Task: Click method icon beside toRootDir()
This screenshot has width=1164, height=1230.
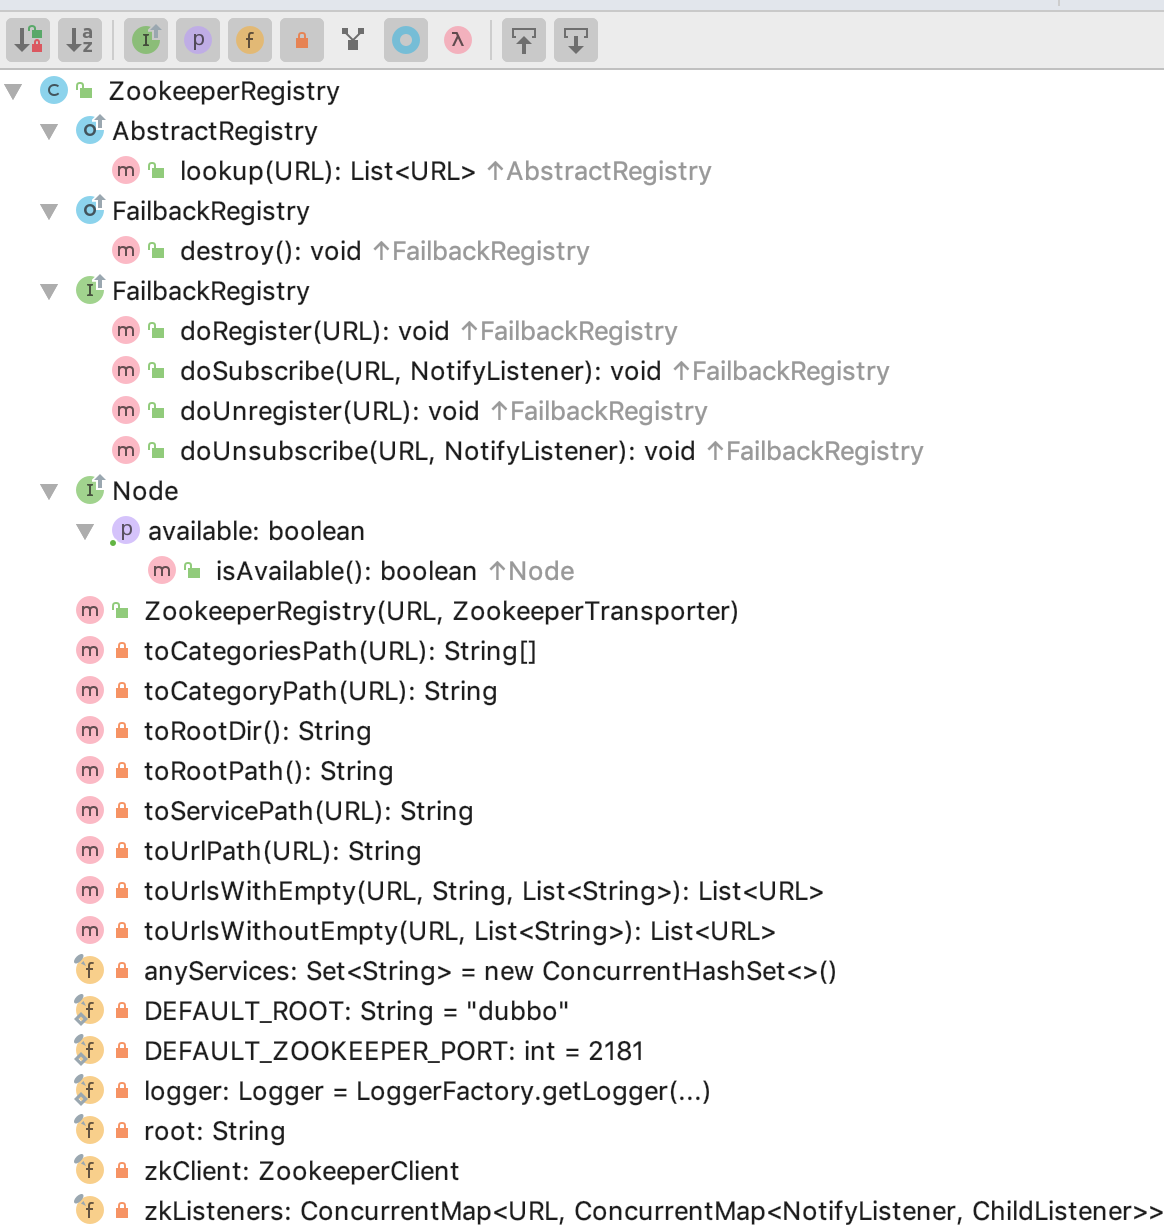Action: pos(90,731)
